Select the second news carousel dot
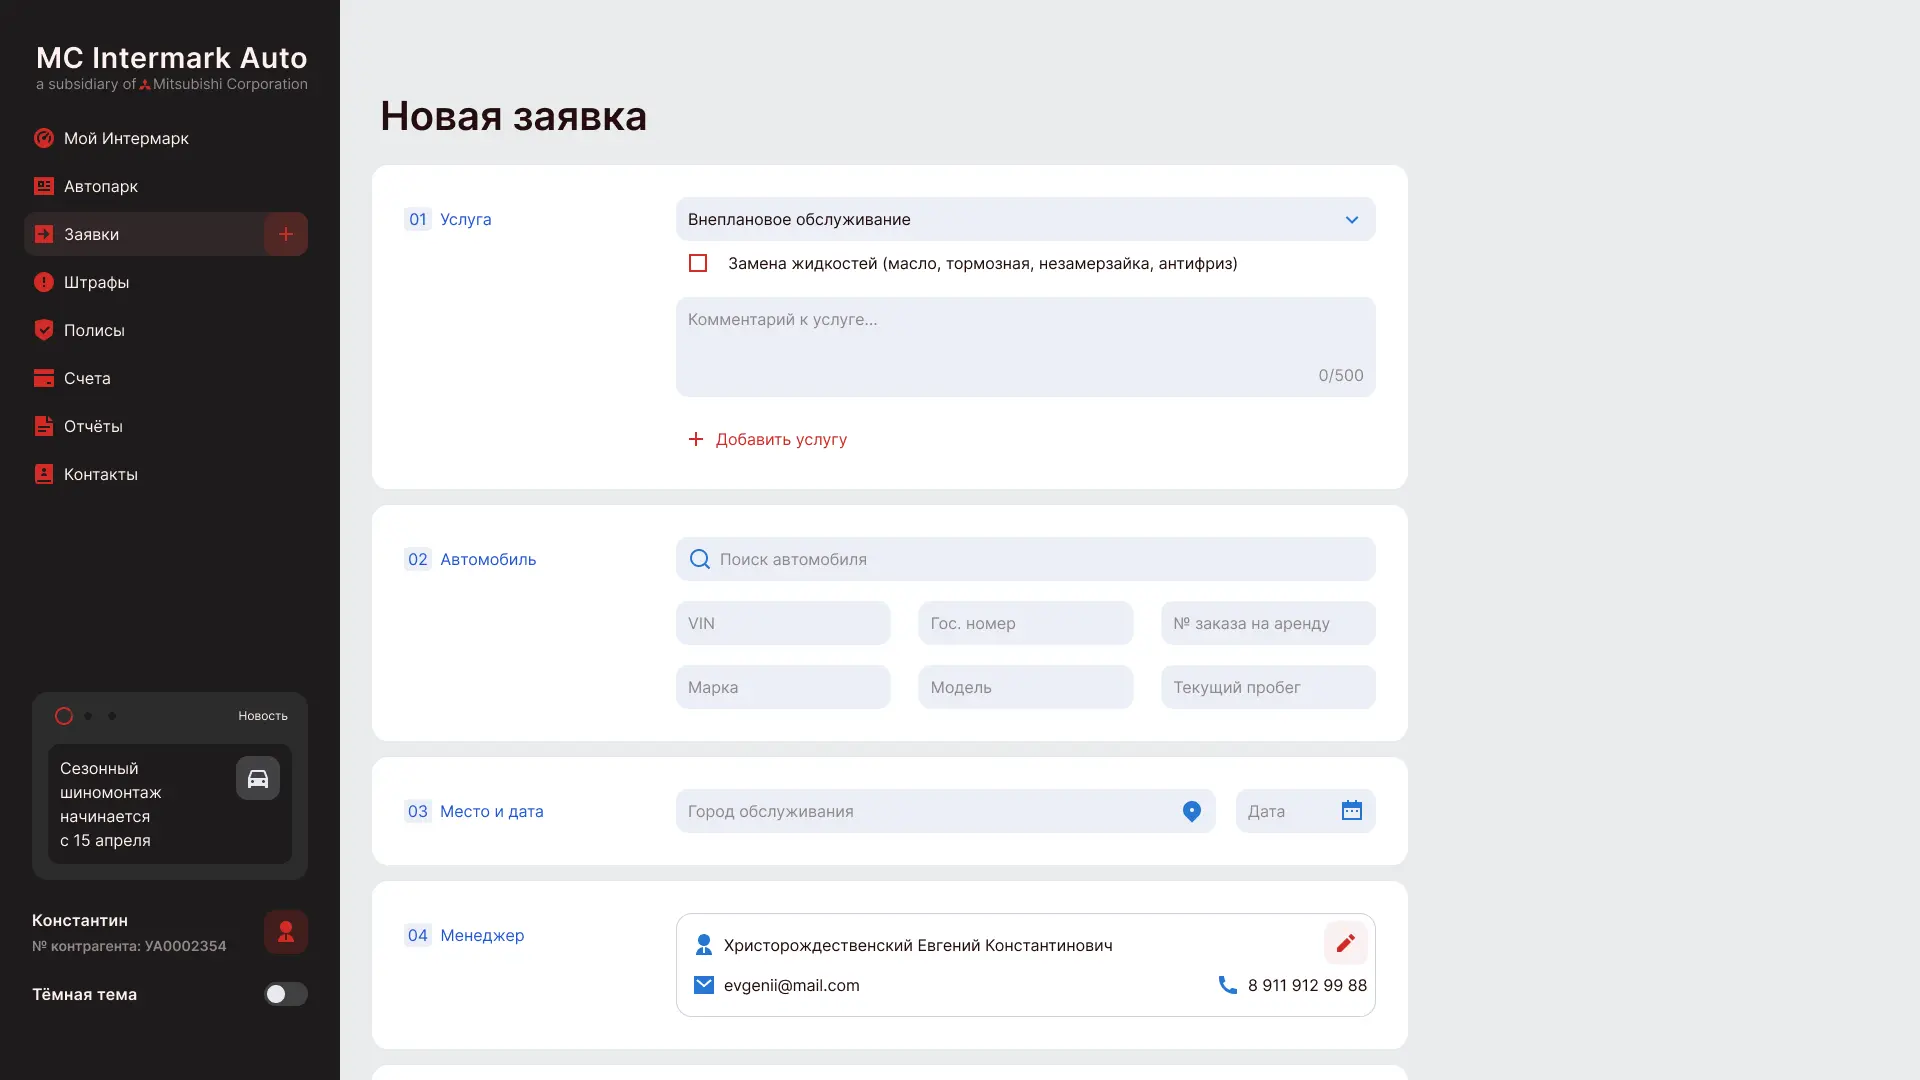Image resolution: width=1920 pixels, height=1080 pixels. pyautogui.click(x=88, y=716)
